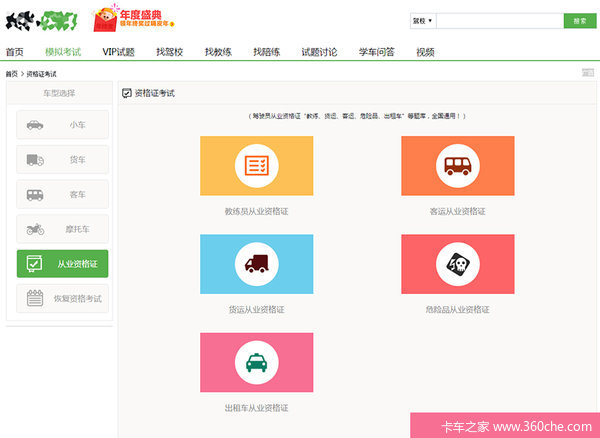
Task: Click the 恢复资格考试 label in the sidebar
Action: pos(78,299)
